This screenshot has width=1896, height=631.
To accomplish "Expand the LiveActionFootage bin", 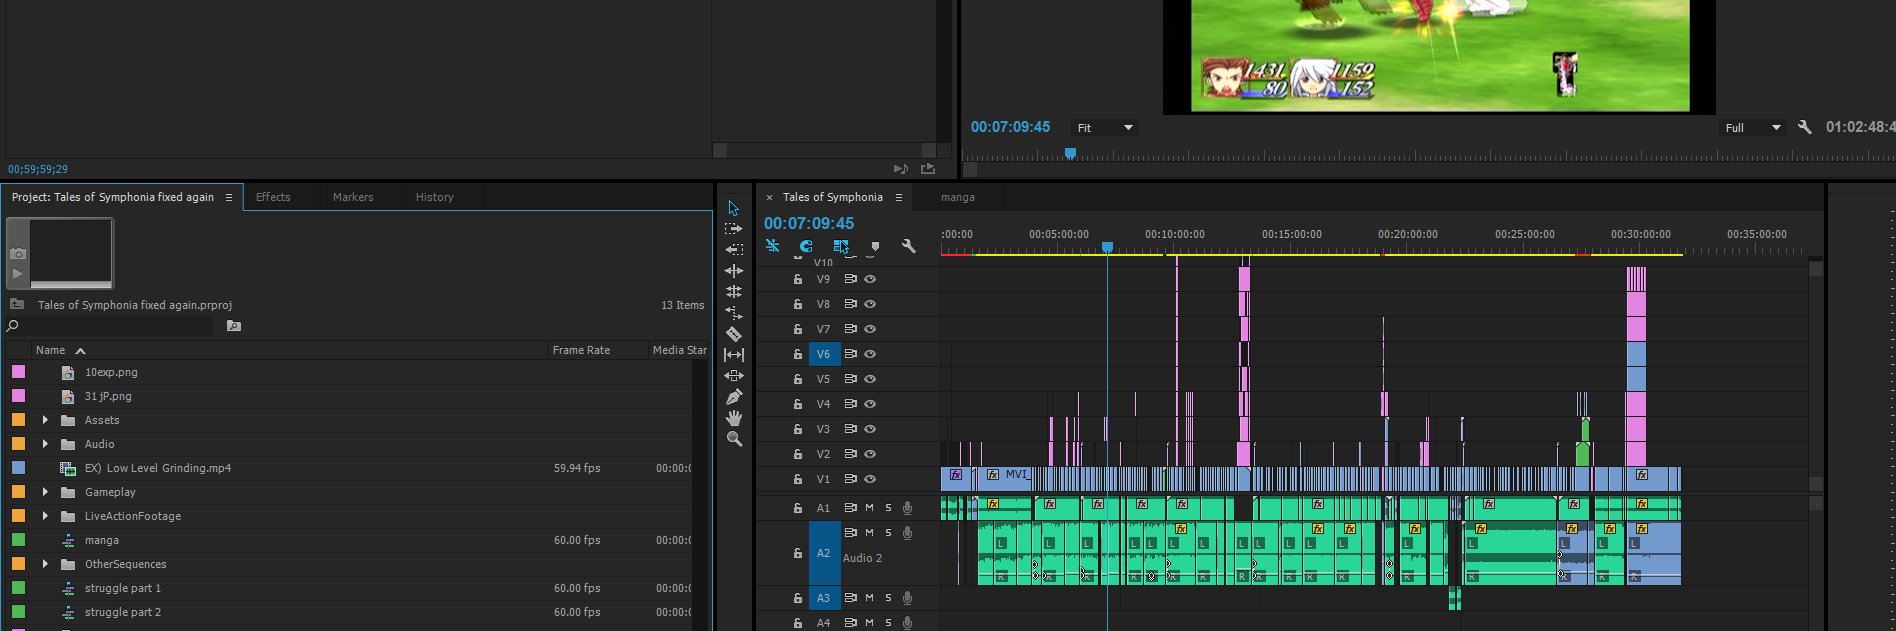I will click(45, 516).
